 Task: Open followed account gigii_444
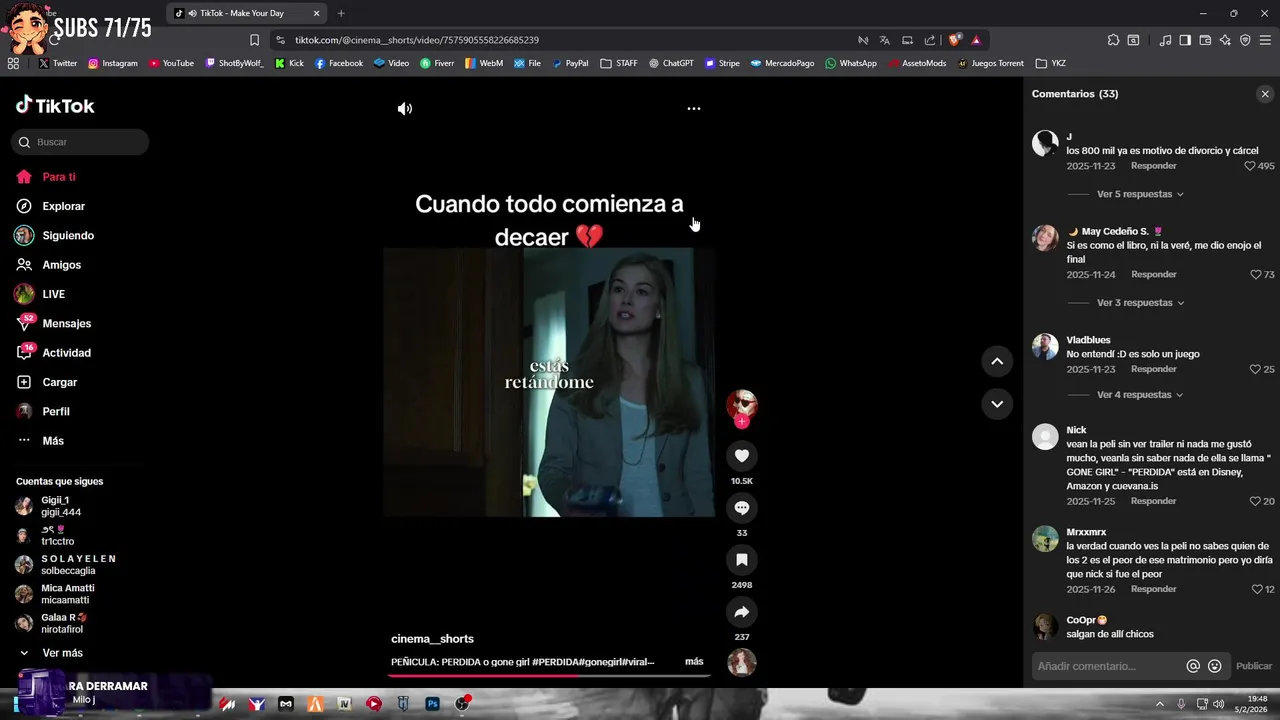coord(60,506)
